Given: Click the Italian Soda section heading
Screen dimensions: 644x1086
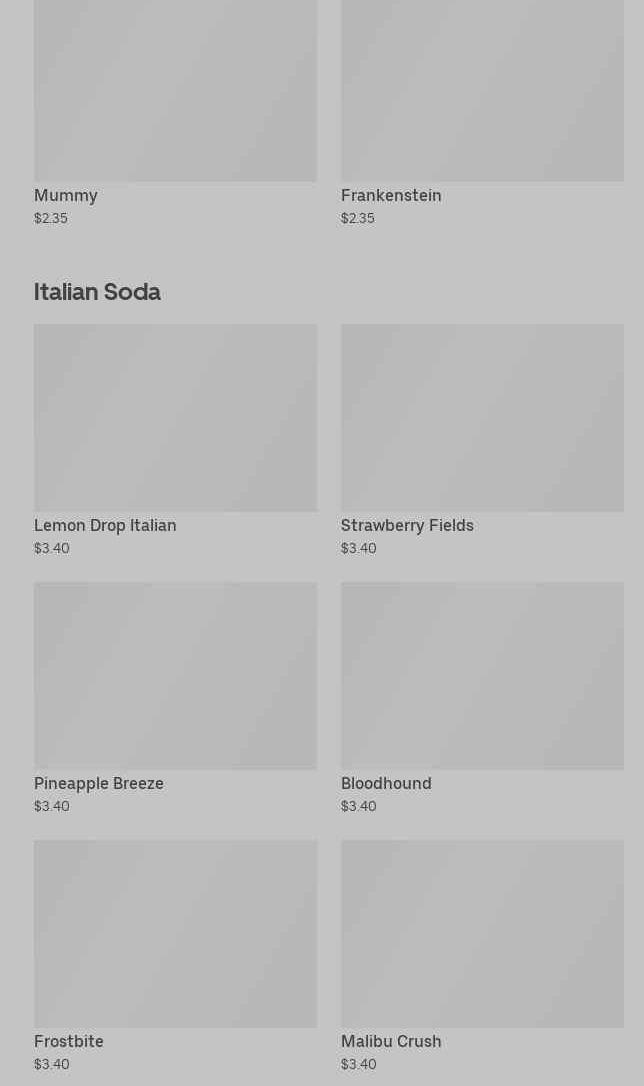Looking at the screenshot, I should 97,292.
